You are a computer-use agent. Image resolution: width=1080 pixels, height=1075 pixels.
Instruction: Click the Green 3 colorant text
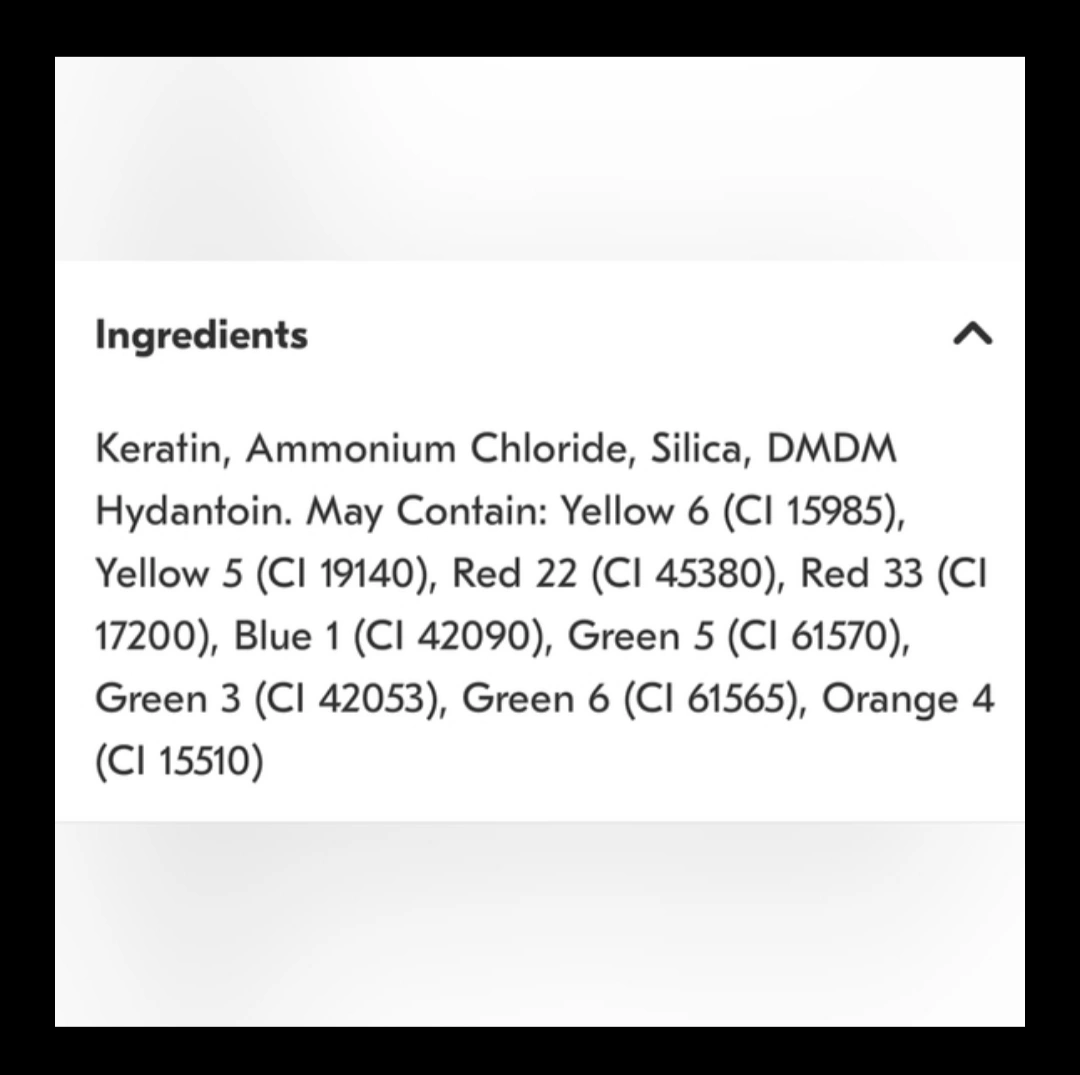167,699
